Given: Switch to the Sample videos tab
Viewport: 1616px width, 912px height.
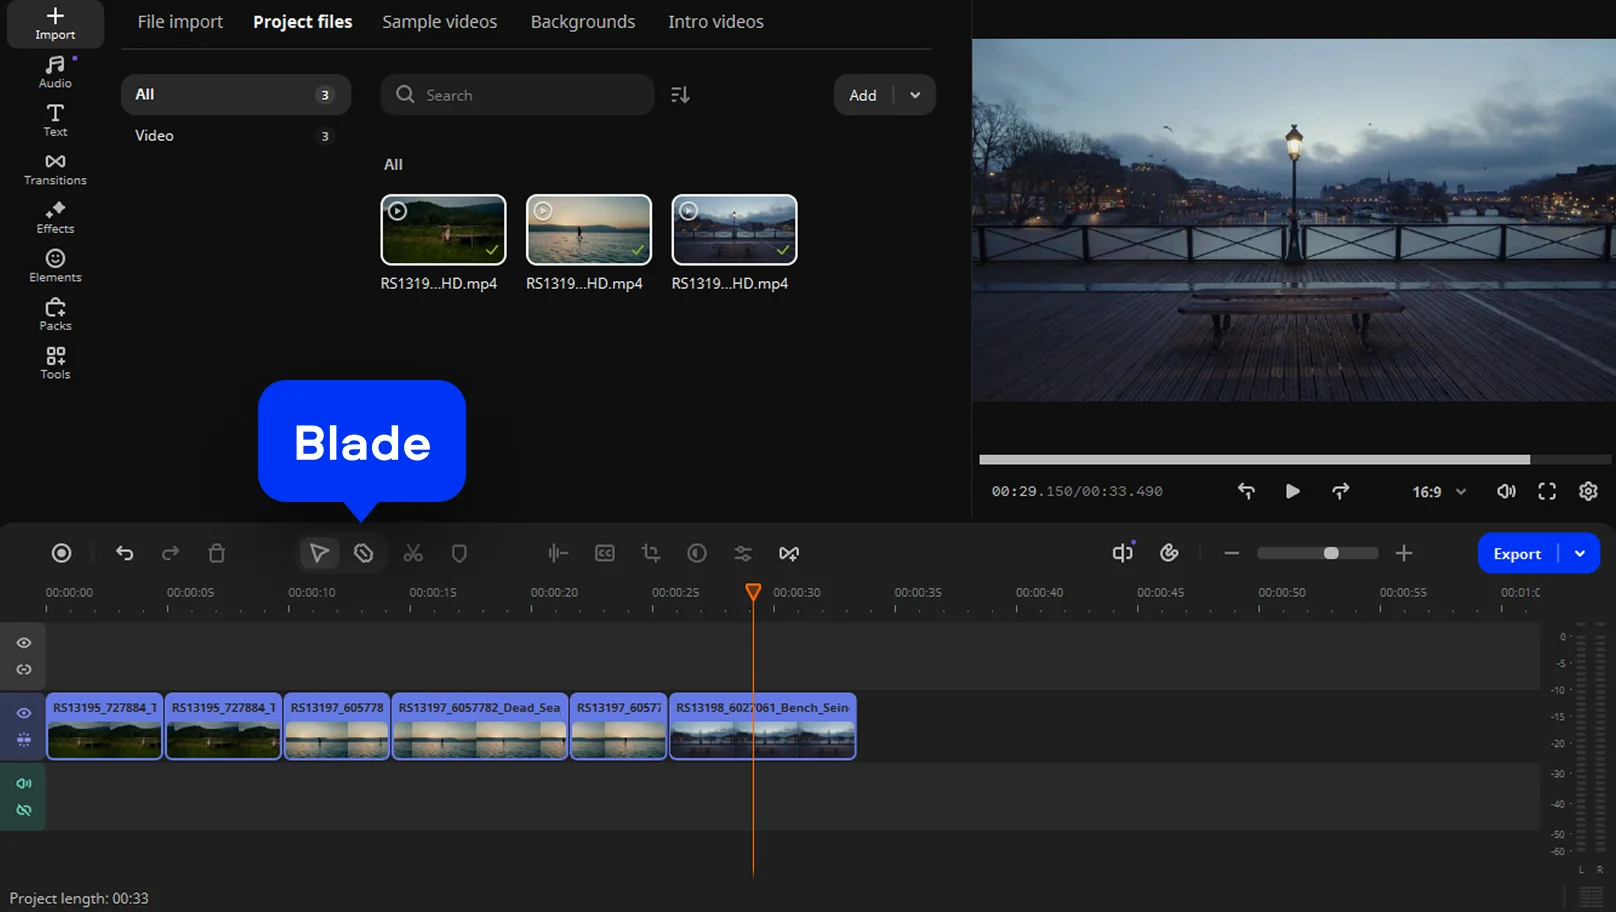Looking at the screenshot, I should pos(439,22).
